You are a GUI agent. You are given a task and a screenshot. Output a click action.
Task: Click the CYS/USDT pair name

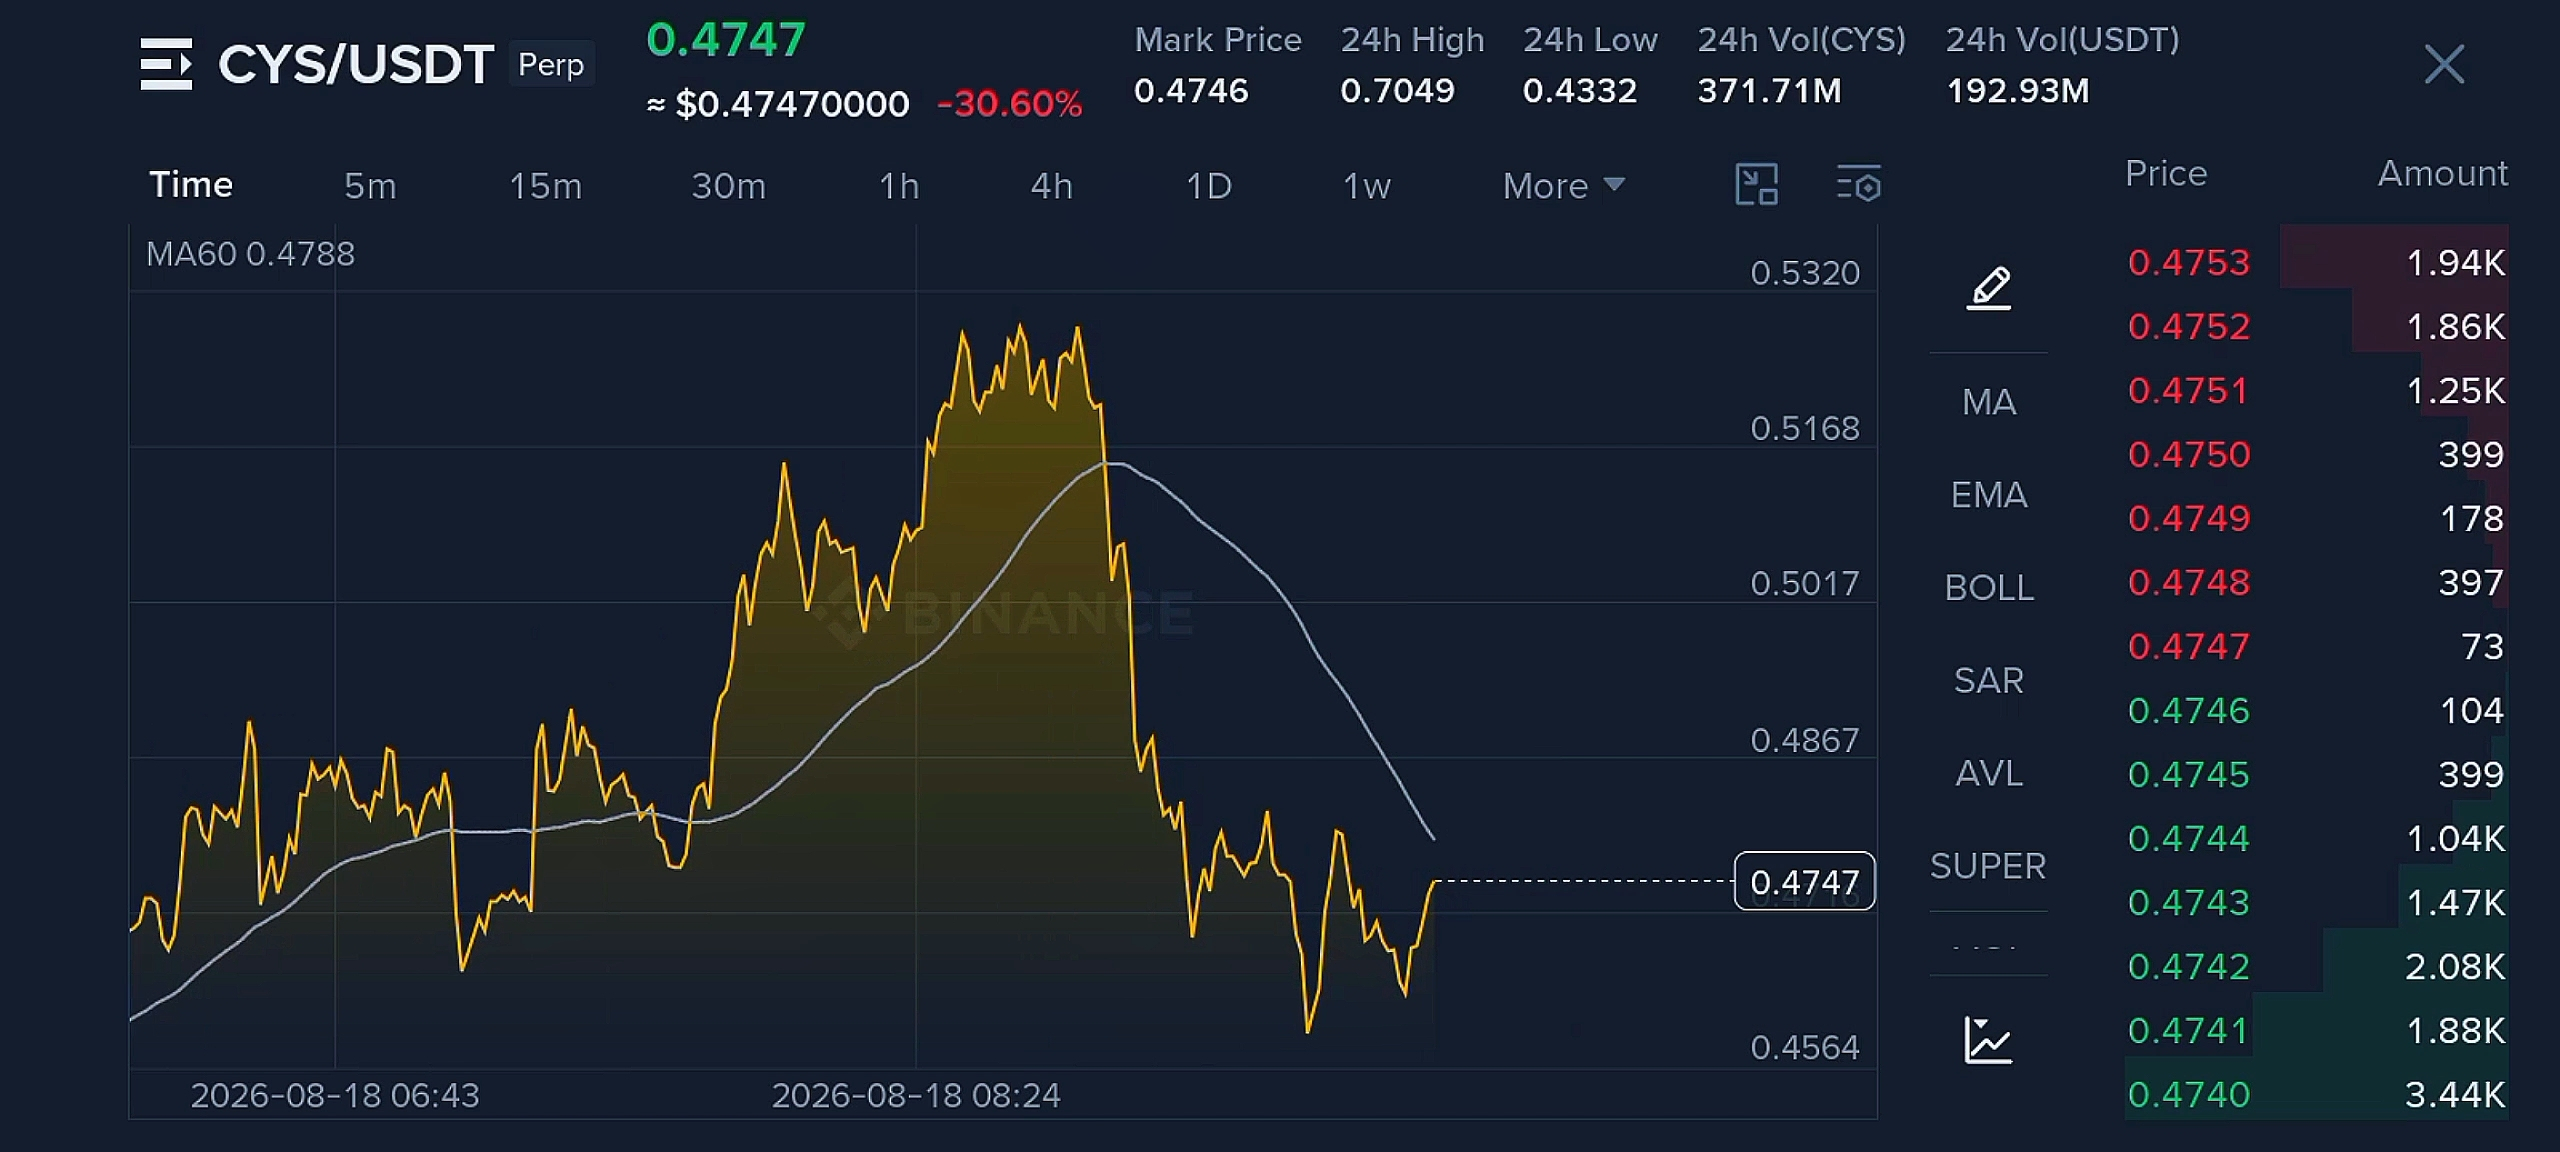pyautogui.click(x=356, y=65)
